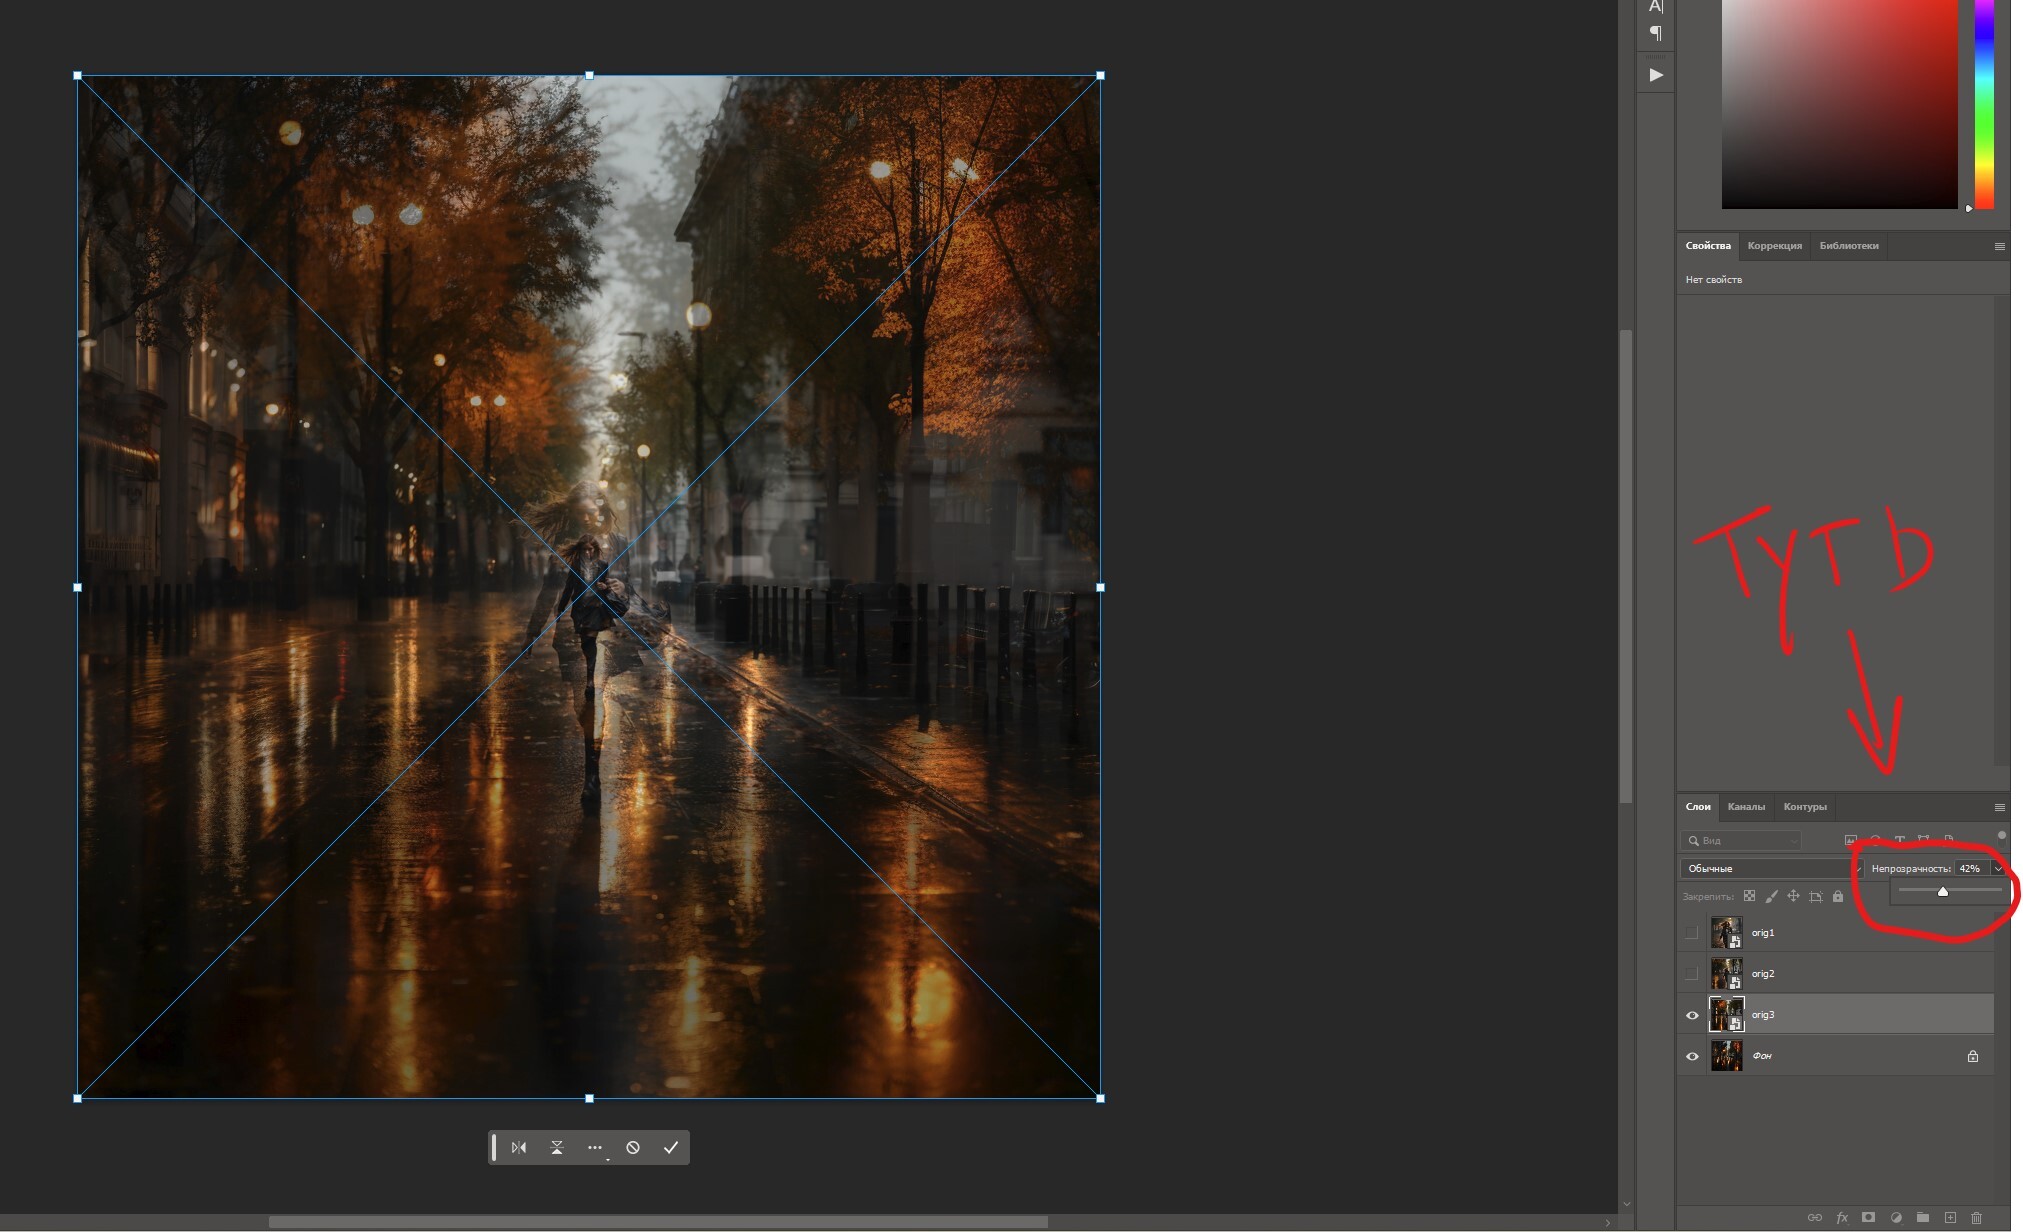The height and width of the screenshot is (1232, 2023).
Task: Hide the orig3 layer
Action: [x=1692, y=1015]
